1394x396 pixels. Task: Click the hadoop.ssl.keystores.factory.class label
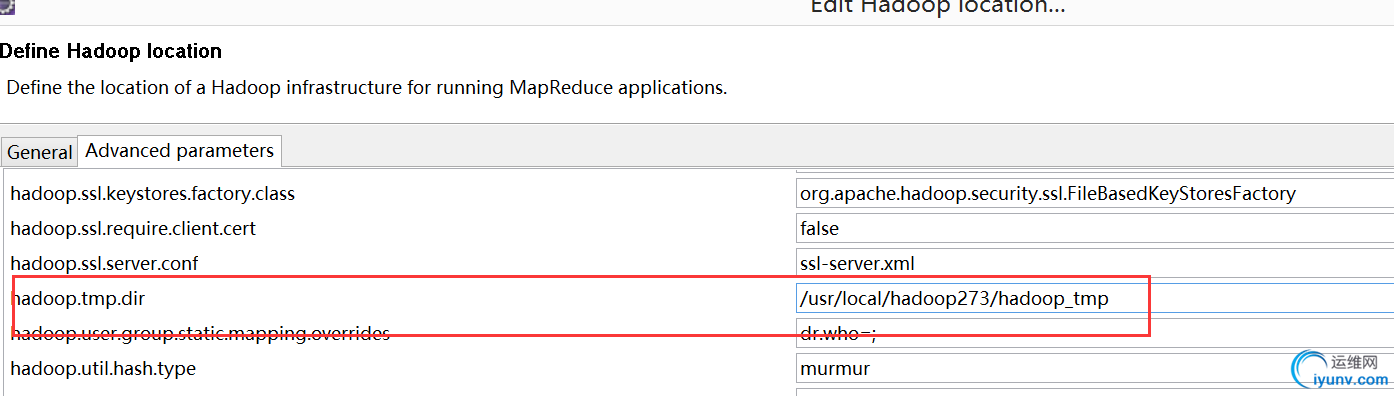click(153, 194)
